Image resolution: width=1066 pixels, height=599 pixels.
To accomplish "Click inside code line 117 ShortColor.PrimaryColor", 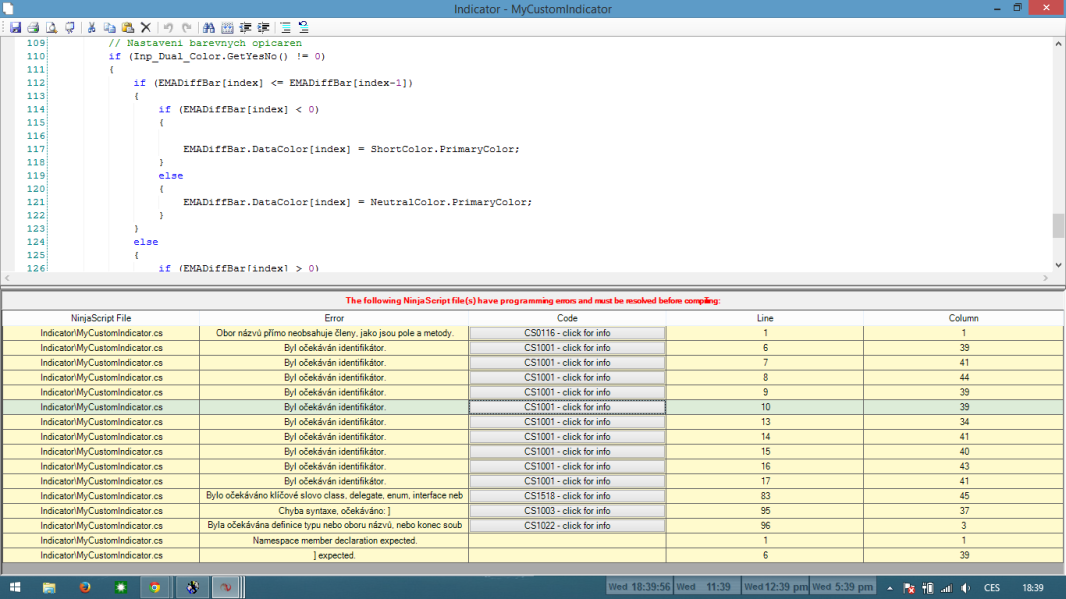I will click(444, 149).
